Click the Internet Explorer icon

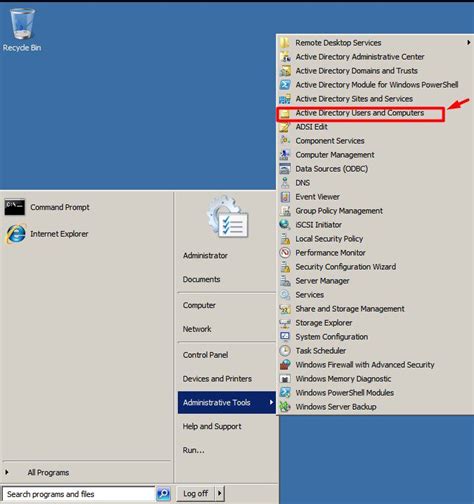coord(15,234)
